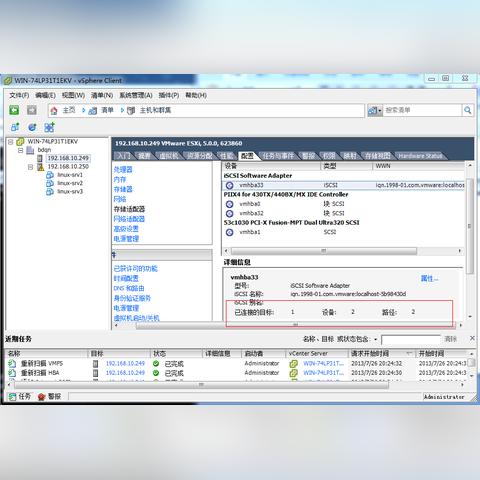
Task: Open the 身份验证服务 link
Action: coord(132,298)
